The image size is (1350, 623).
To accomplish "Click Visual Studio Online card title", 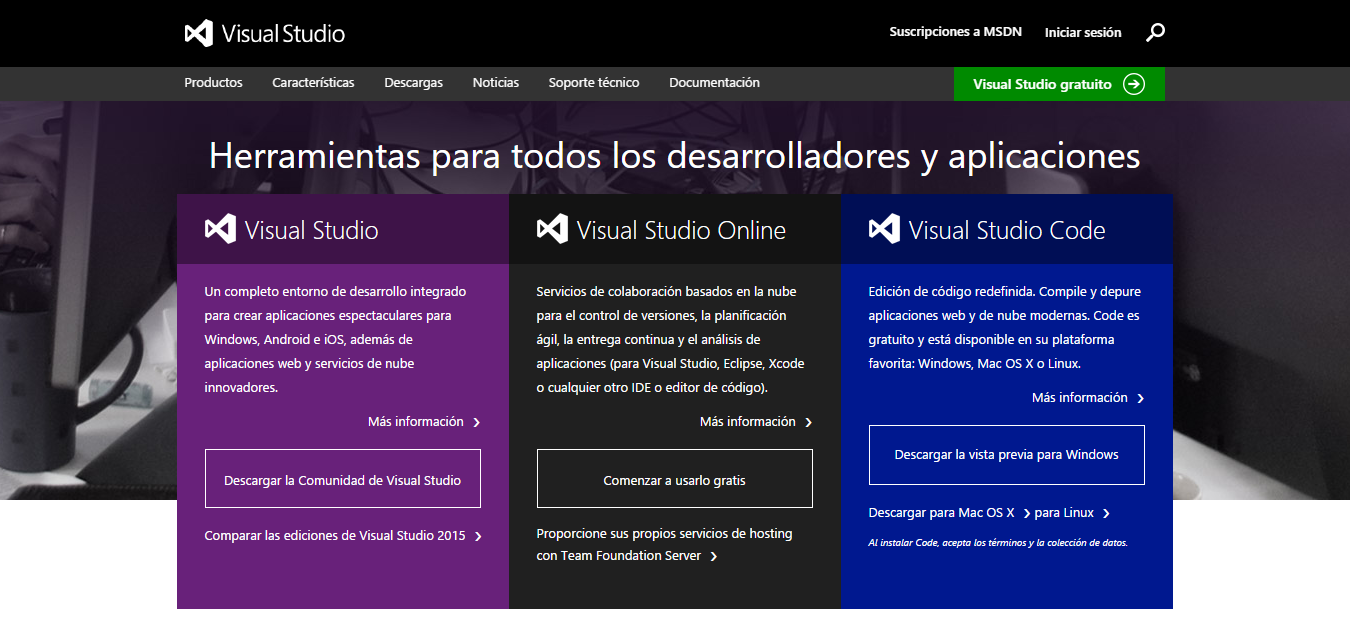I will coord(681,230).
